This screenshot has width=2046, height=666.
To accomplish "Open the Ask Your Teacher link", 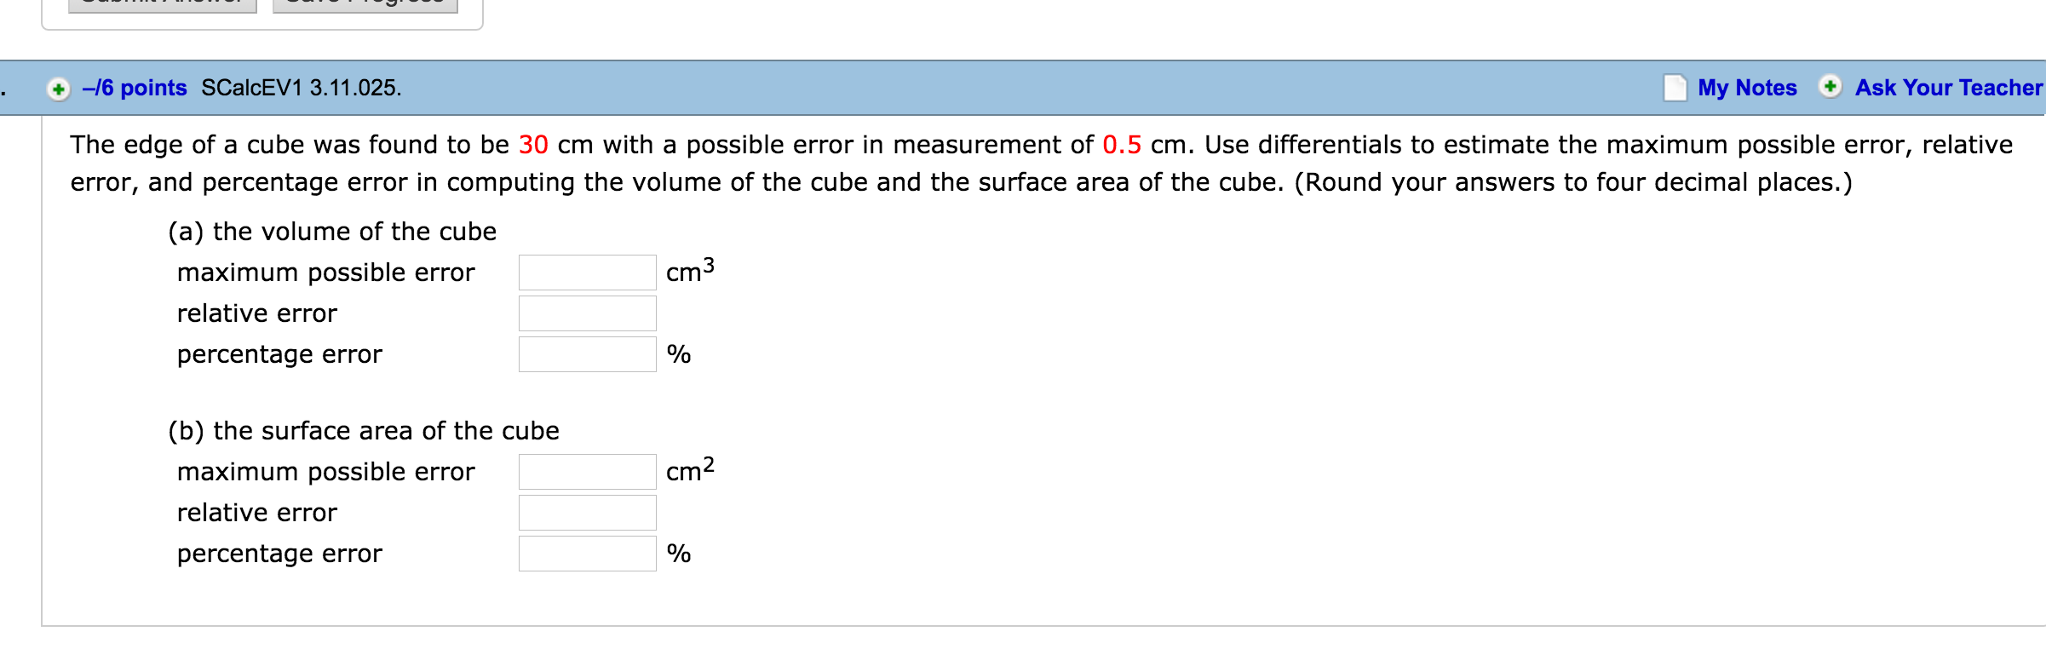I will point(1948,88).
